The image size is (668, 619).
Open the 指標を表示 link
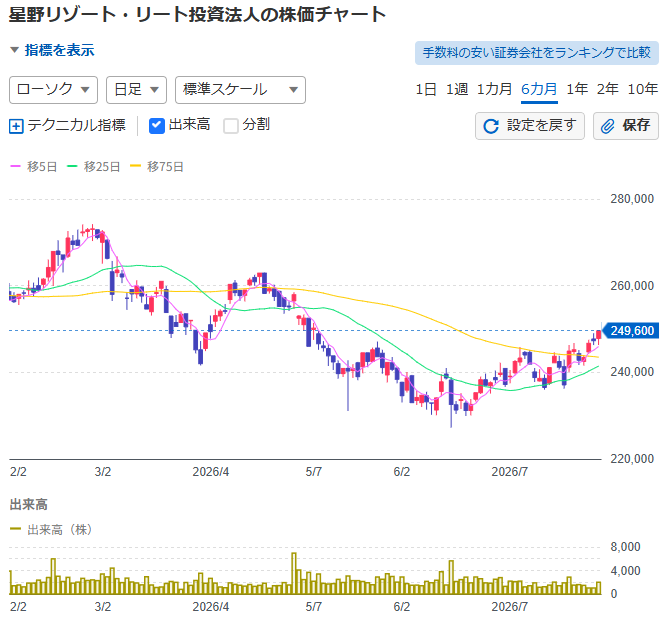click(59, 50)
